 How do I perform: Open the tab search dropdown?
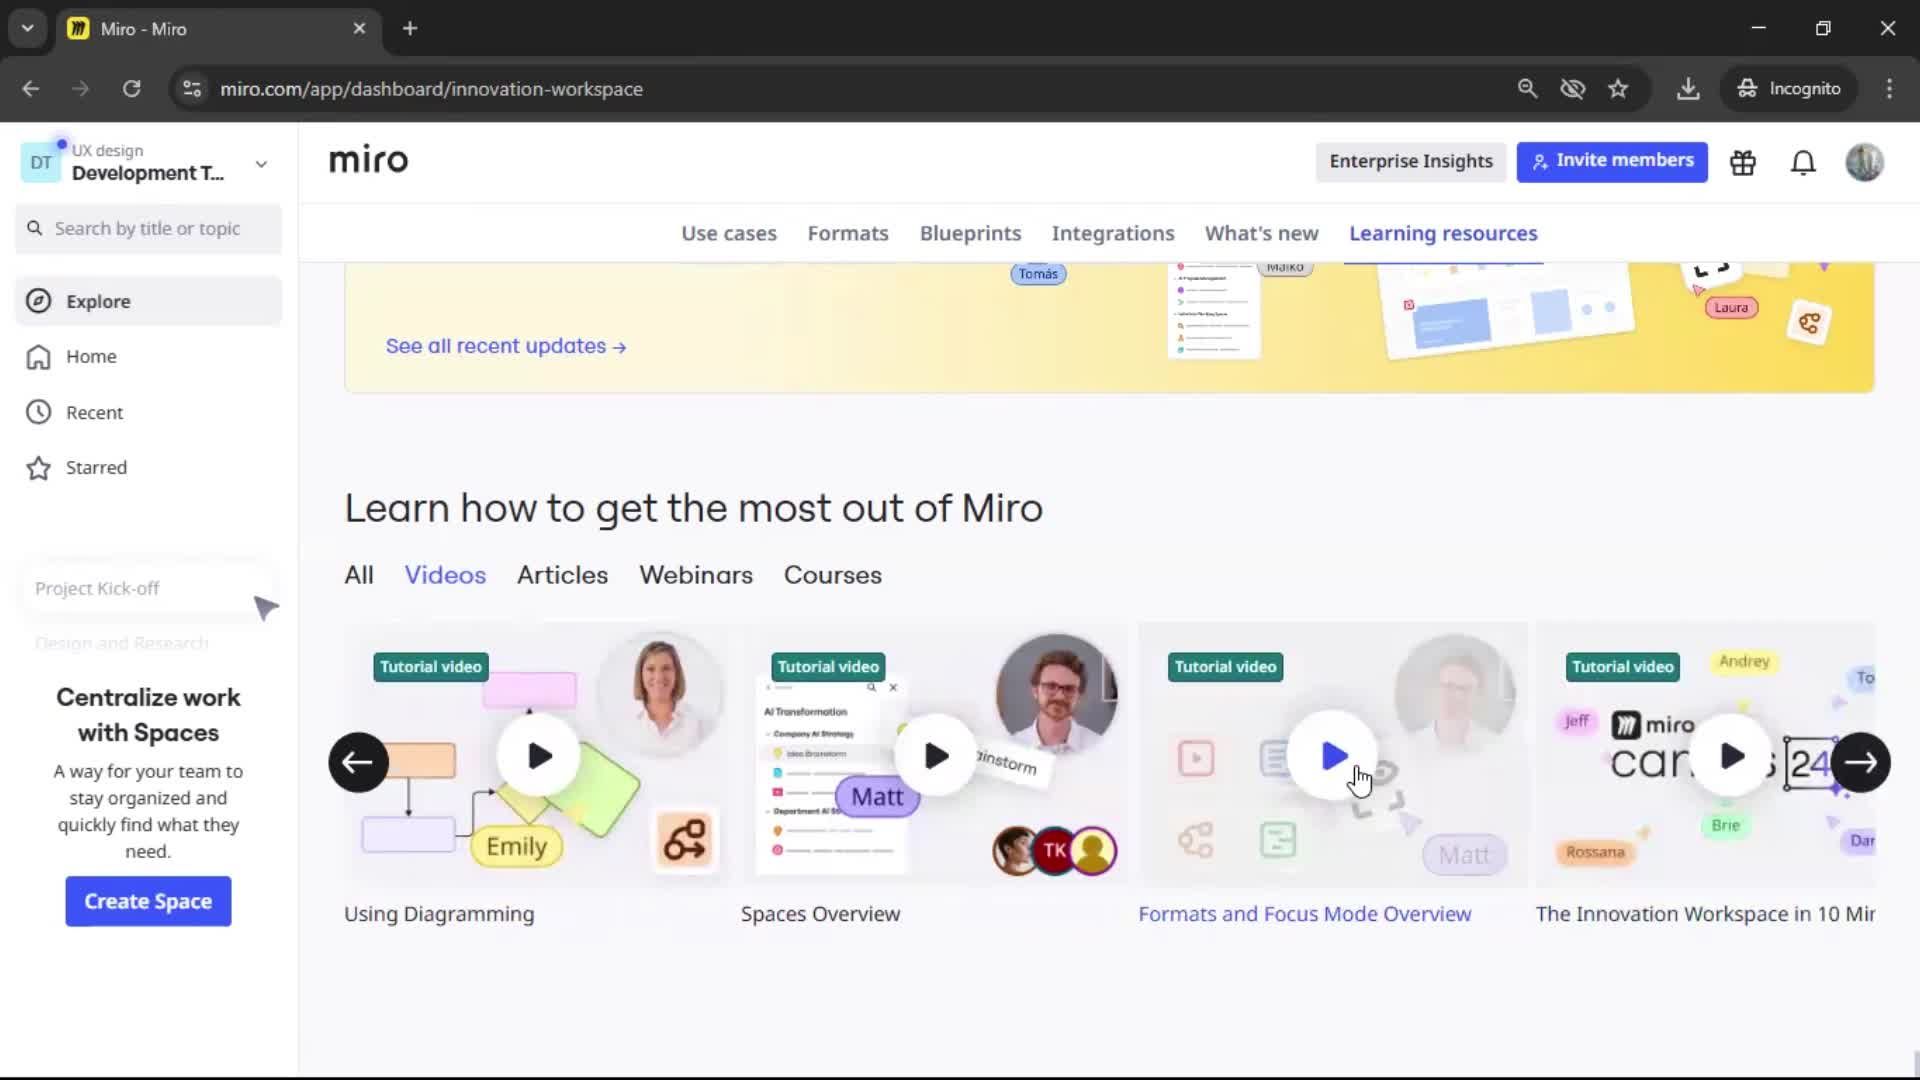[x=28, y=29]
